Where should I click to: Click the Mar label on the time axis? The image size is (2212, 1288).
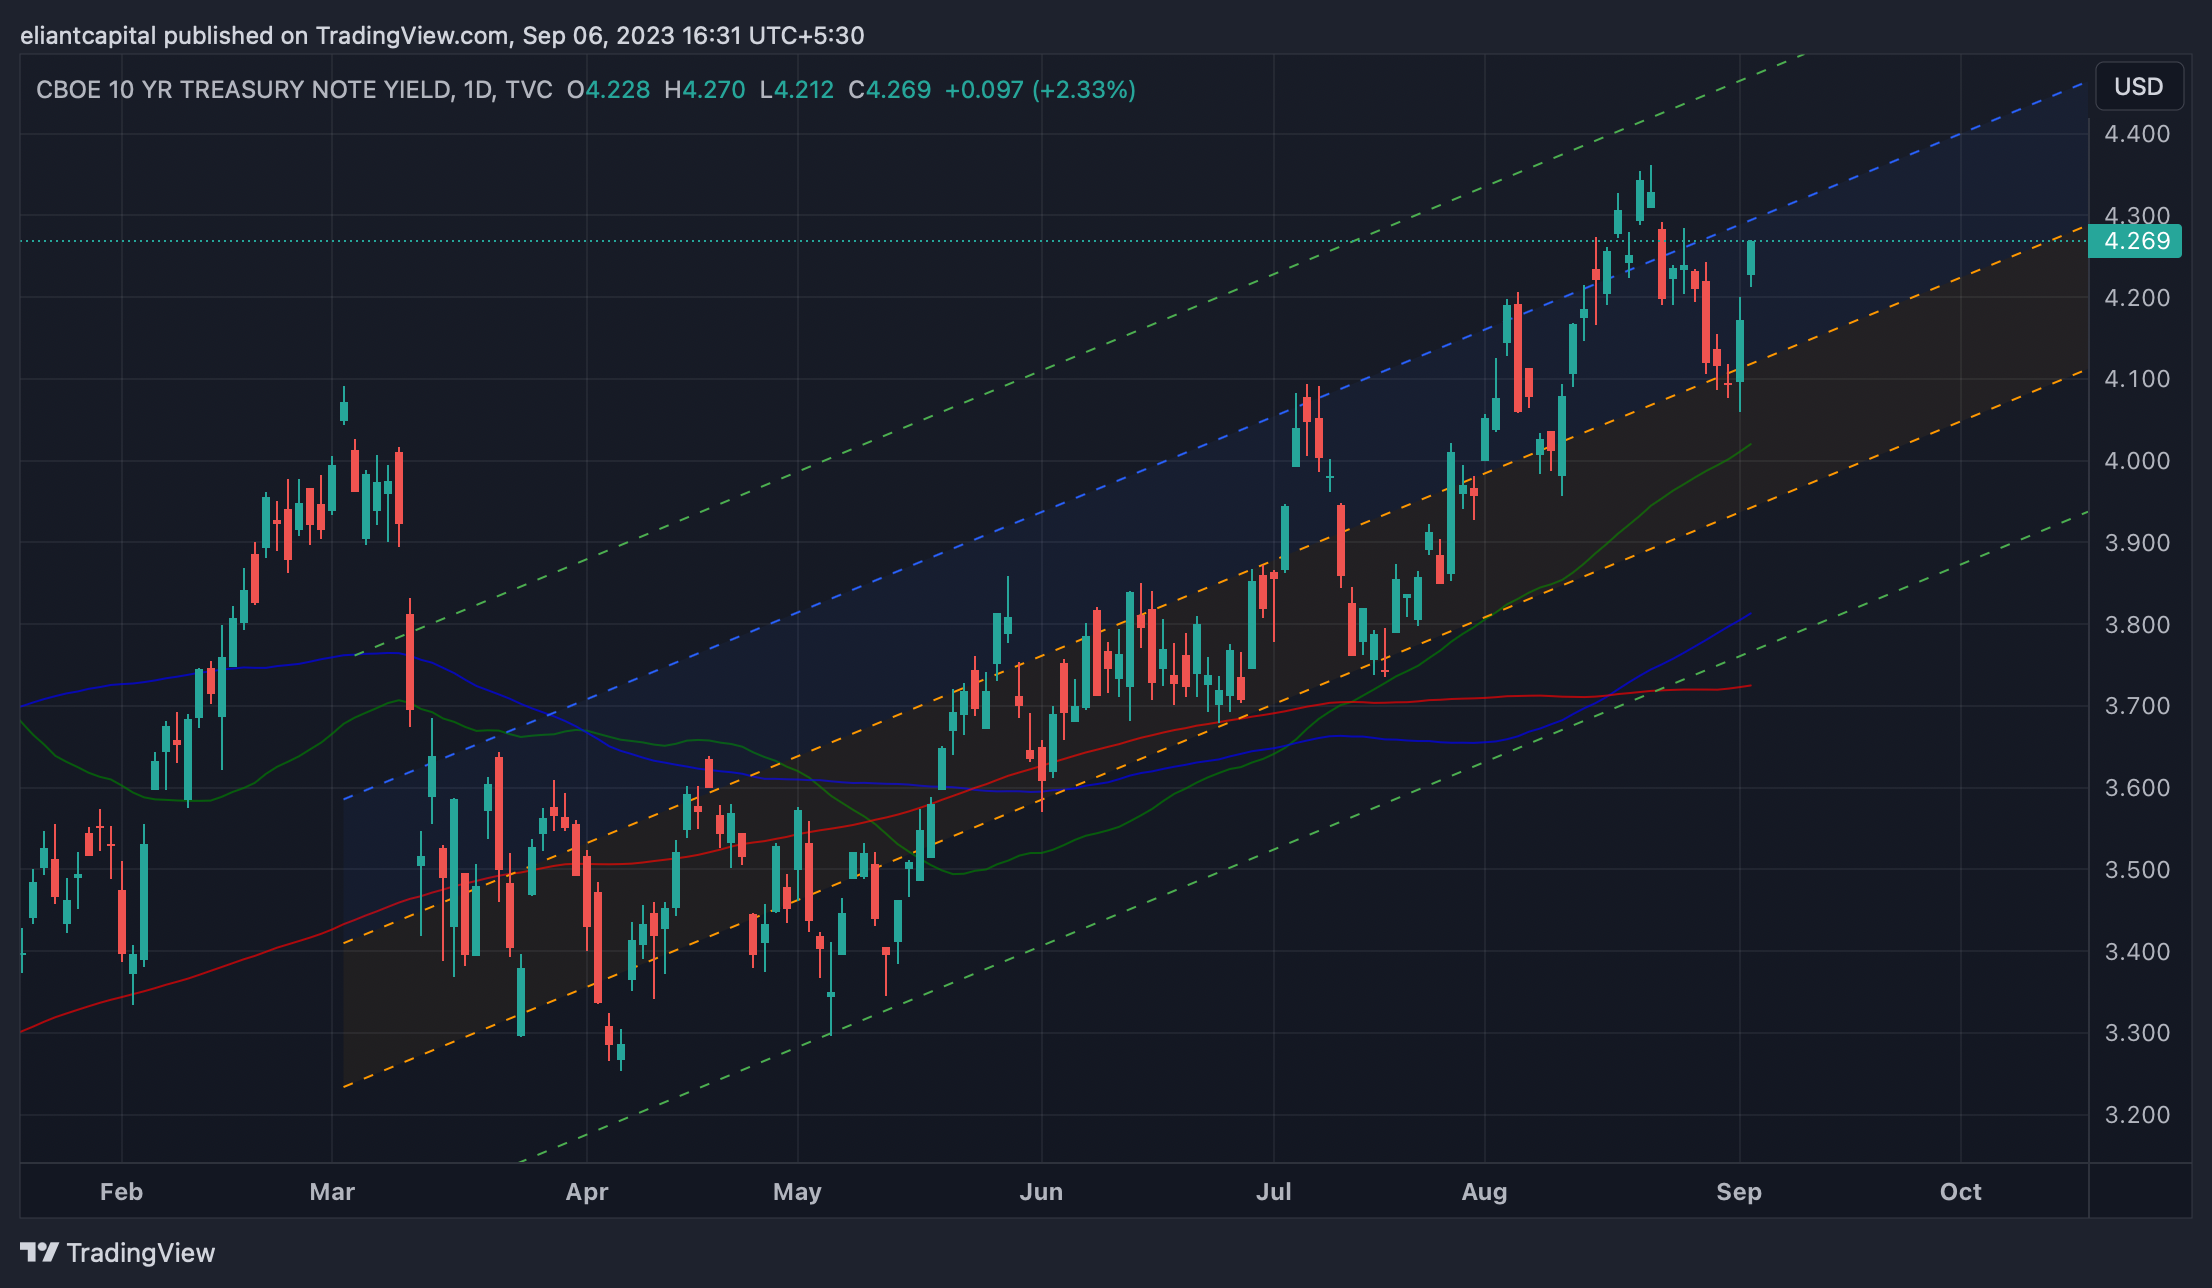pos(332,1192)
